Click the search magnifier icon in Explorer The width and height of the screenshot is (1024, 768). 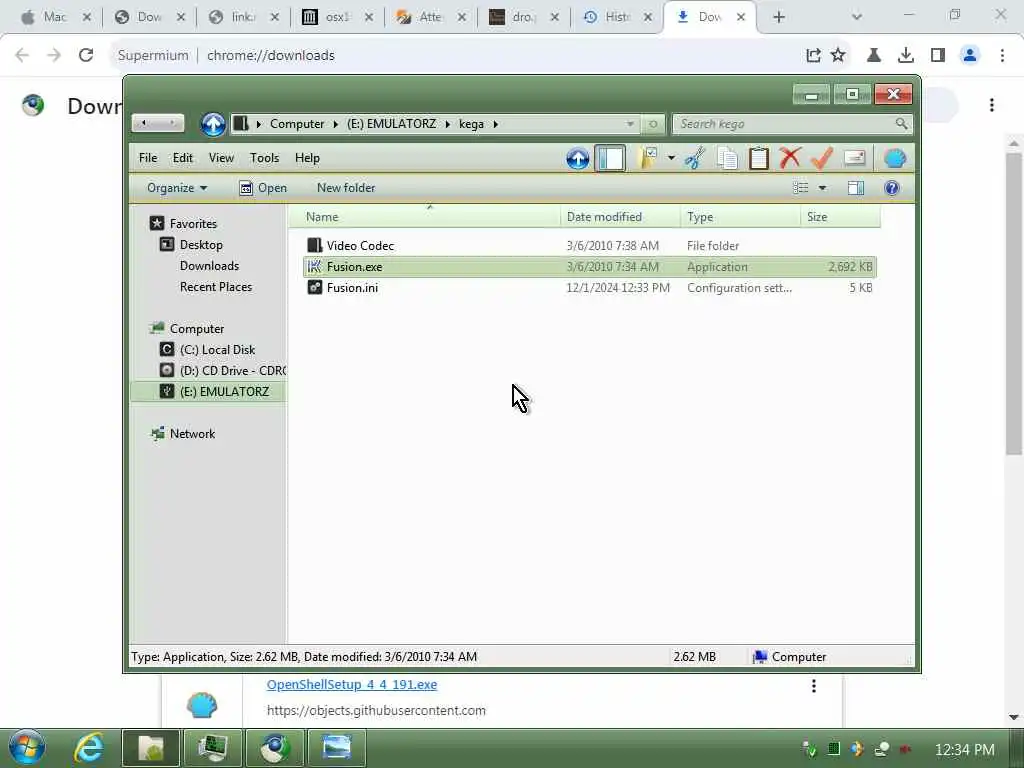pyautogui.click(x=901, y=123)
